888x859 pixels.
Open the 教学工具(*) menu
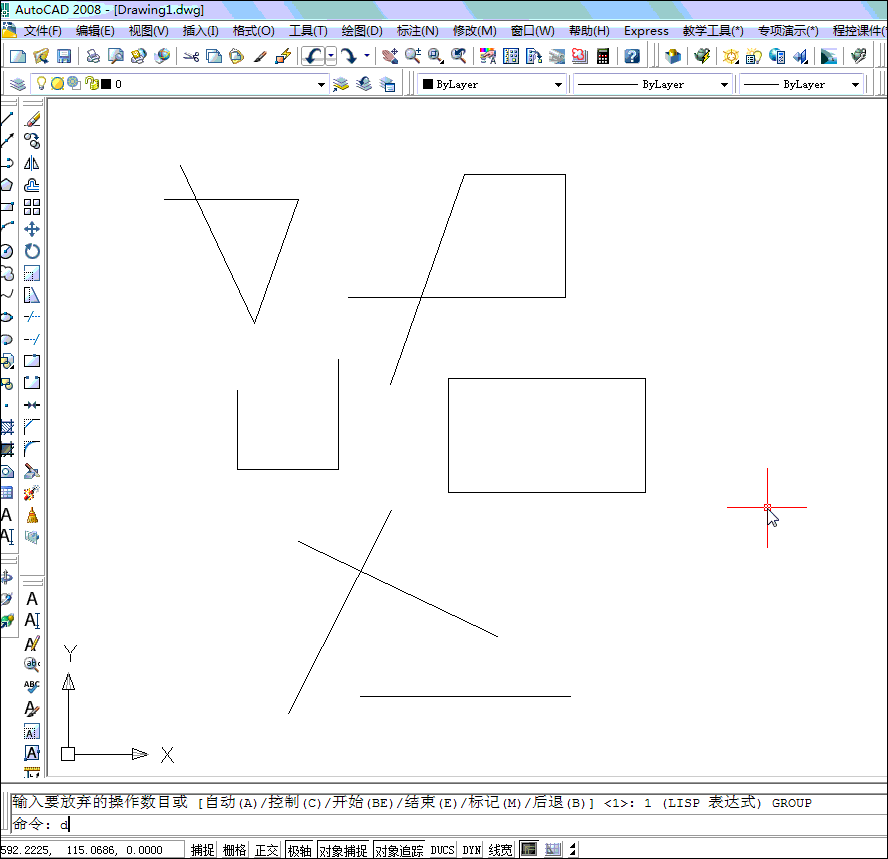(x=713, y=31)
